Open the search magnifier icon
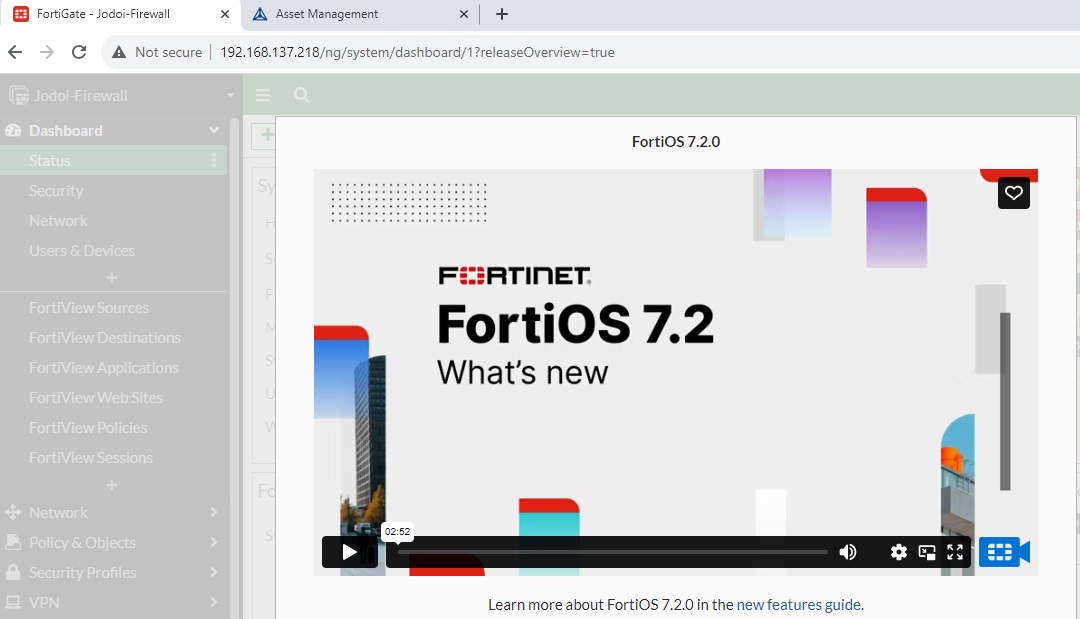 (x=301, y=95)
